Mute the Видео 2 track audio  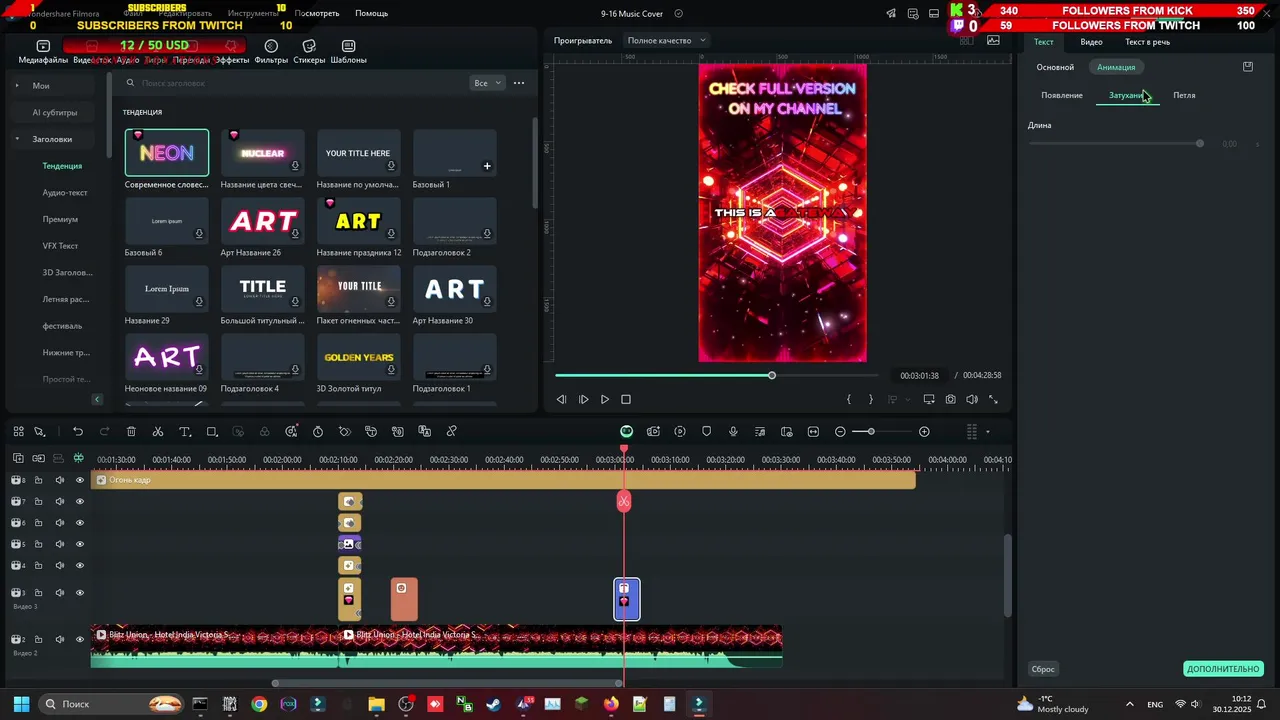pyautogui.click(x=59, y=639)
